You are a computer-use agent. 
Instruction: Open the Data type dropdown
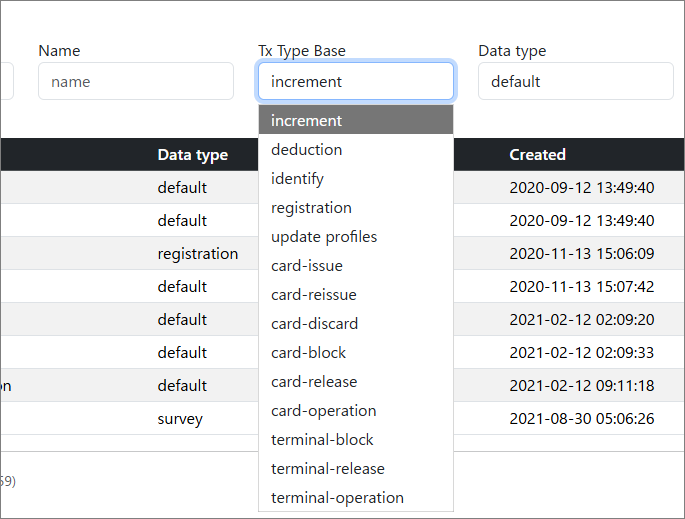coord(575,82)
